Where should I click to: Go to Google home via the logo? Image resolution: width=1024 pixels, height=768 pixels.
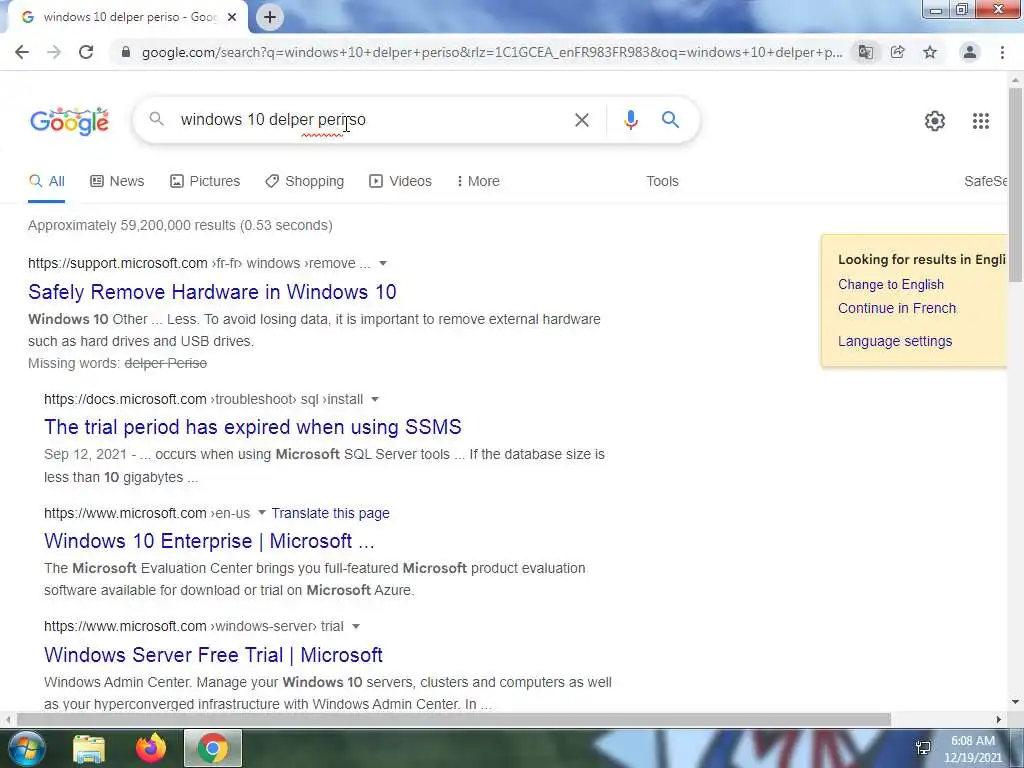click(69, 121)
